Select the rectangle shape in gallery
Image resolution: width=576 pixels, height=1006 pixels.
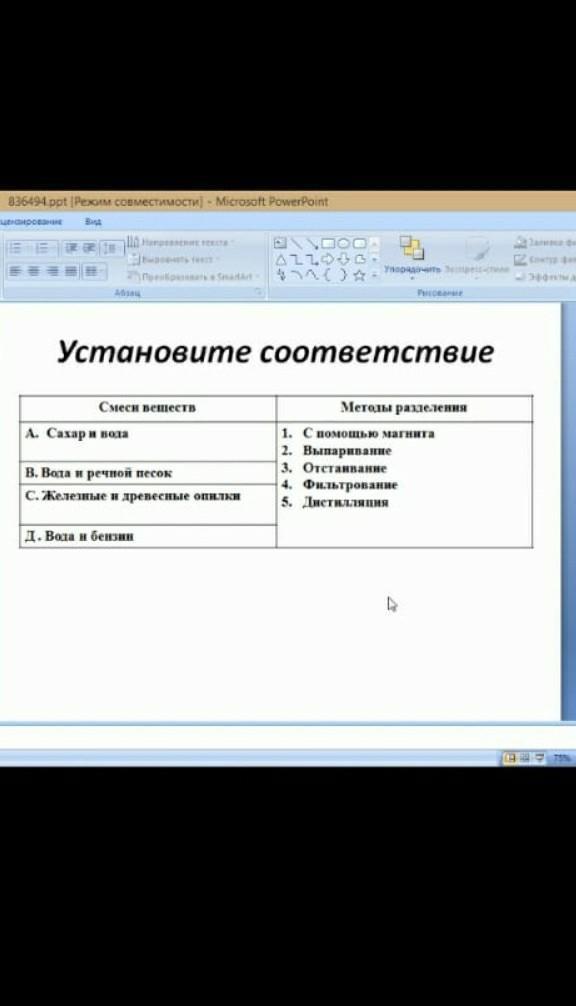tap(328, 243)
